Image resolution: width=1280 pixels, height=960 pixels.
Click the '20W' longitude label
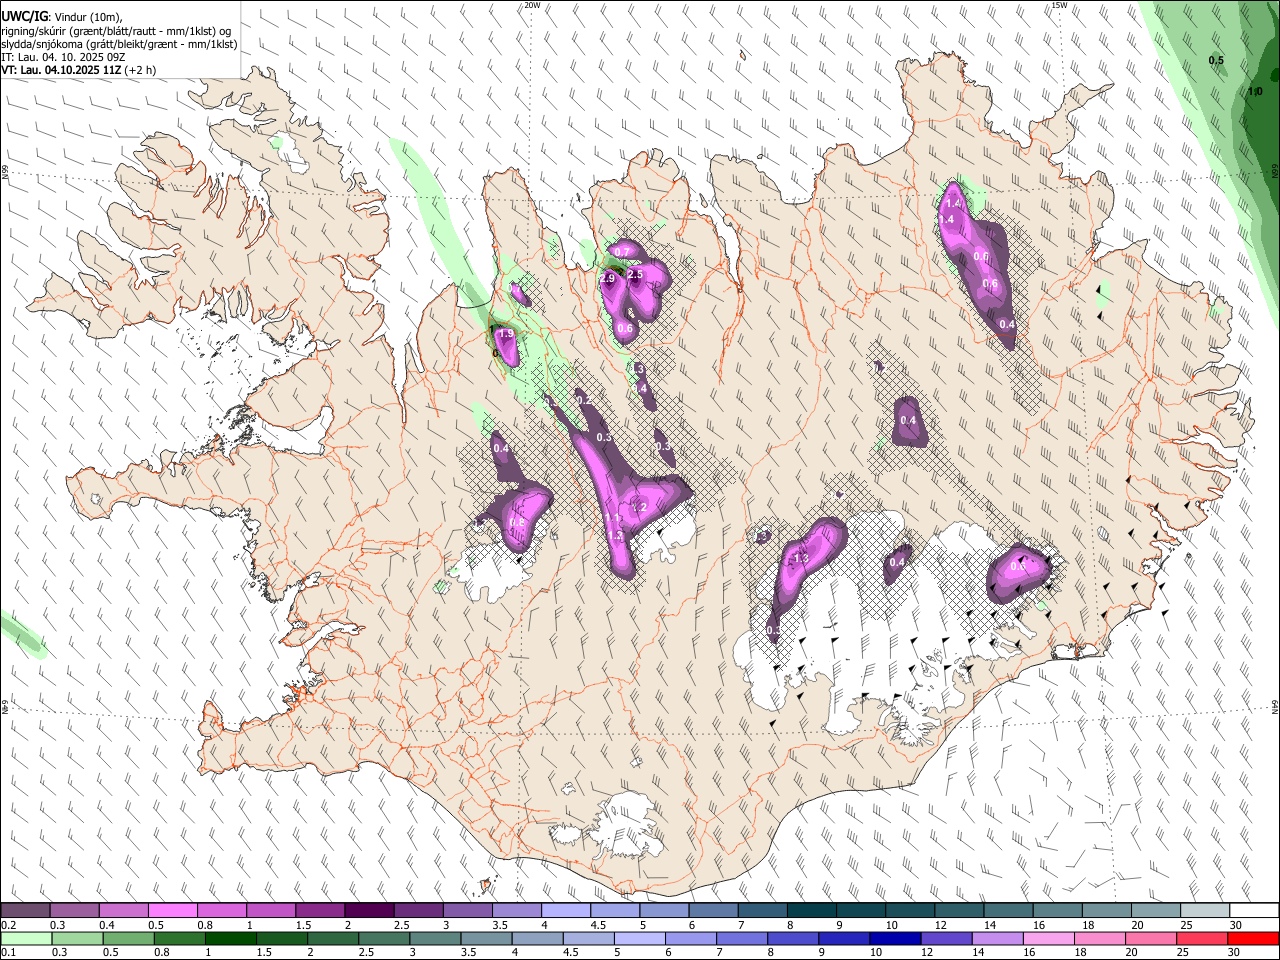click(533, 5)
